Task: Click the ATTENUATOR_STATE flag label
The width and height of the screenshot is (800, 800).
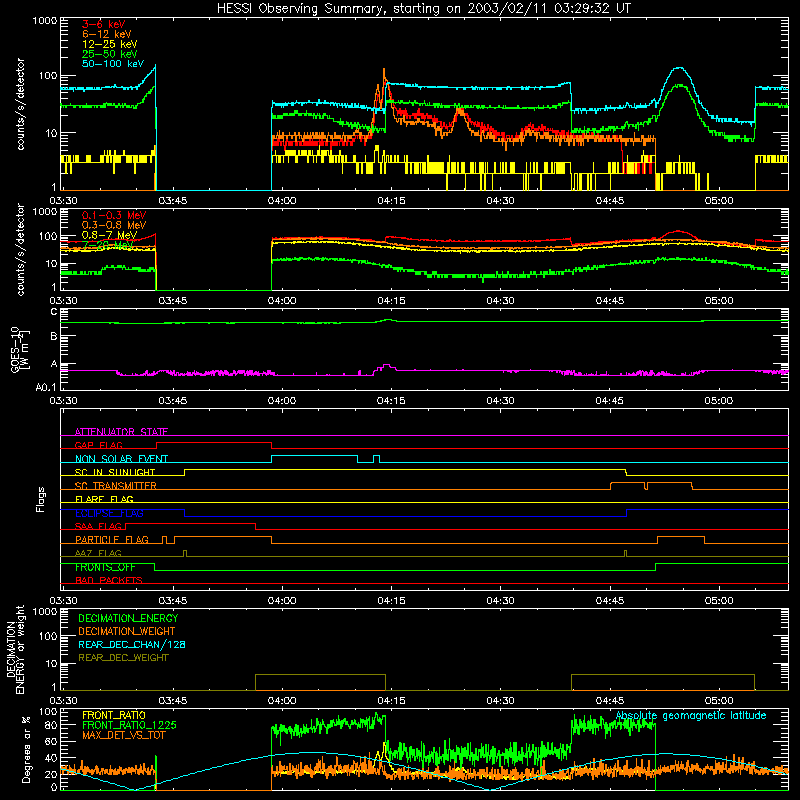Action: click(x=121, y=432)
